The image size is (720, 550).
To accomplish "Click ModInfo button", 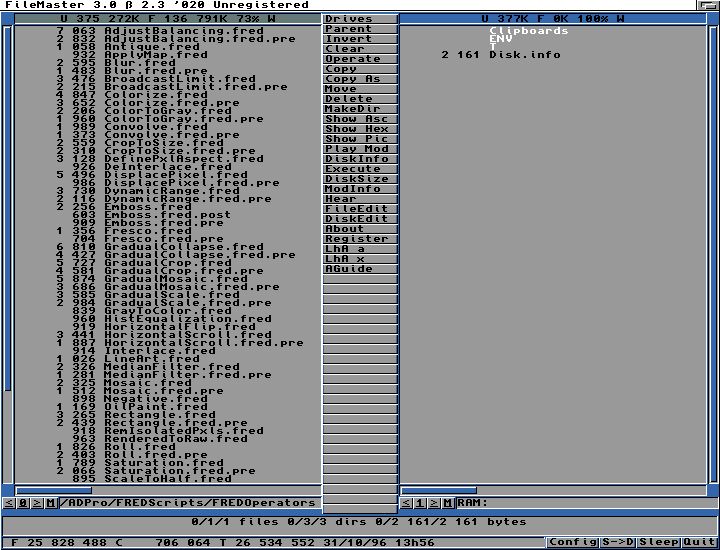I will (x=360, y=189).
